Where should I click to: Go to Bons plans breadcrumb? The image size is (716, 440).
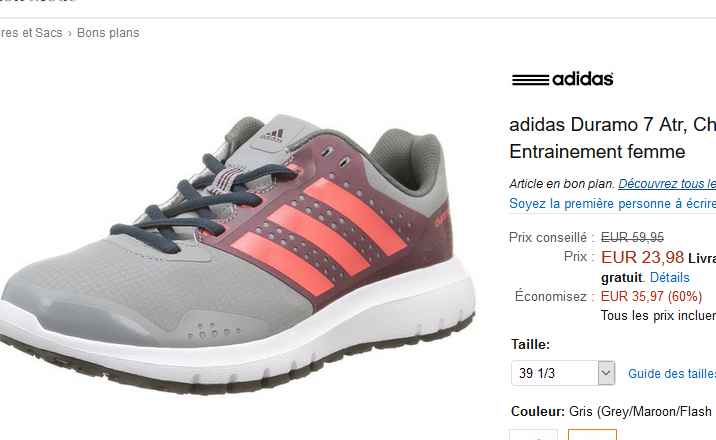pos(108,33)
